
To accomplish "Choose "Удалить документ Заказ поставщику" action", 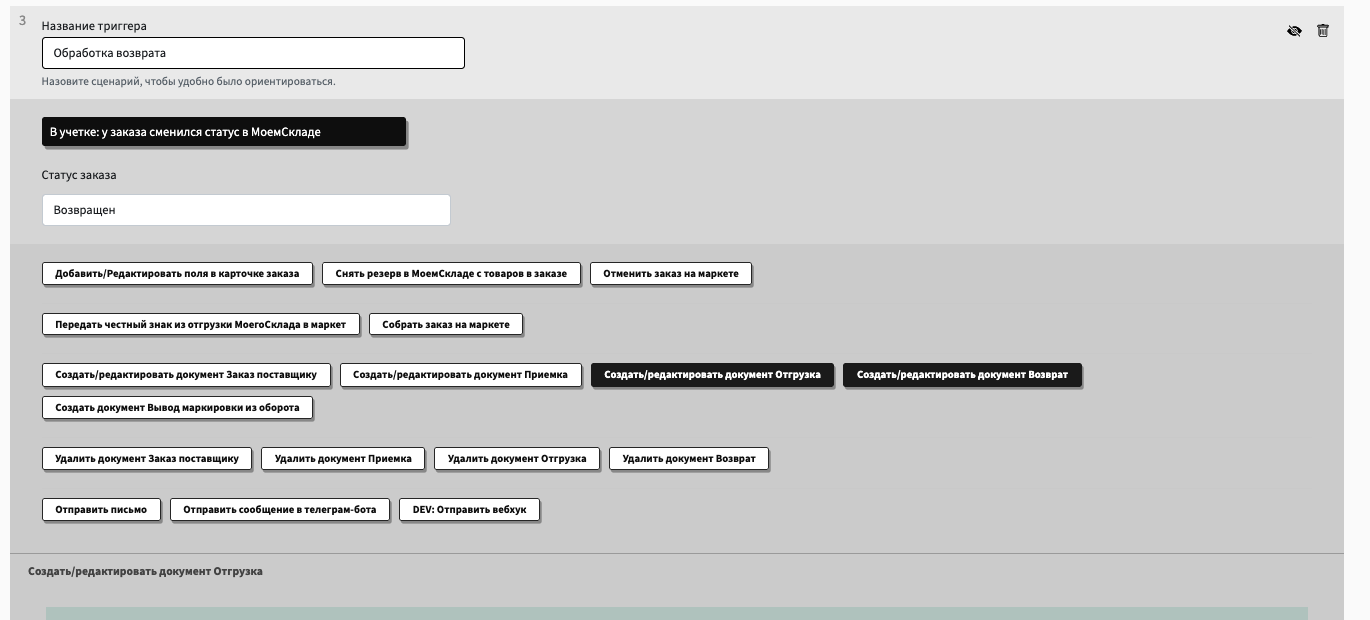I will pos(147,459).
